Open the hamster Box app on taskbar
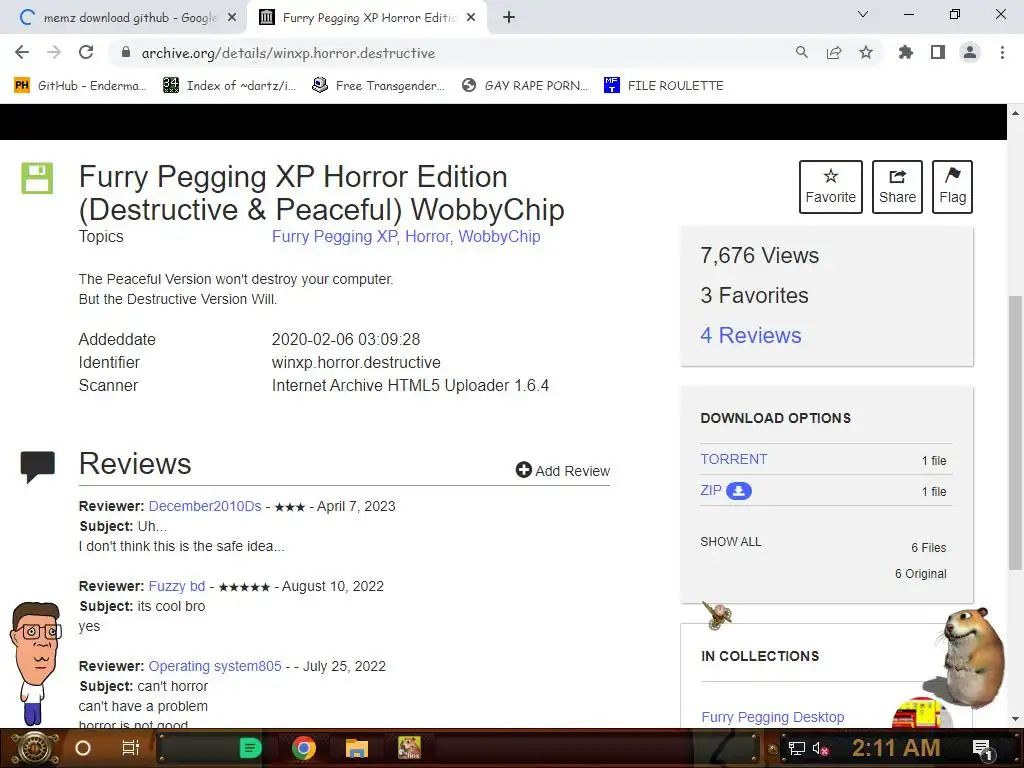The image size is (1024, 768). [409, 748]
